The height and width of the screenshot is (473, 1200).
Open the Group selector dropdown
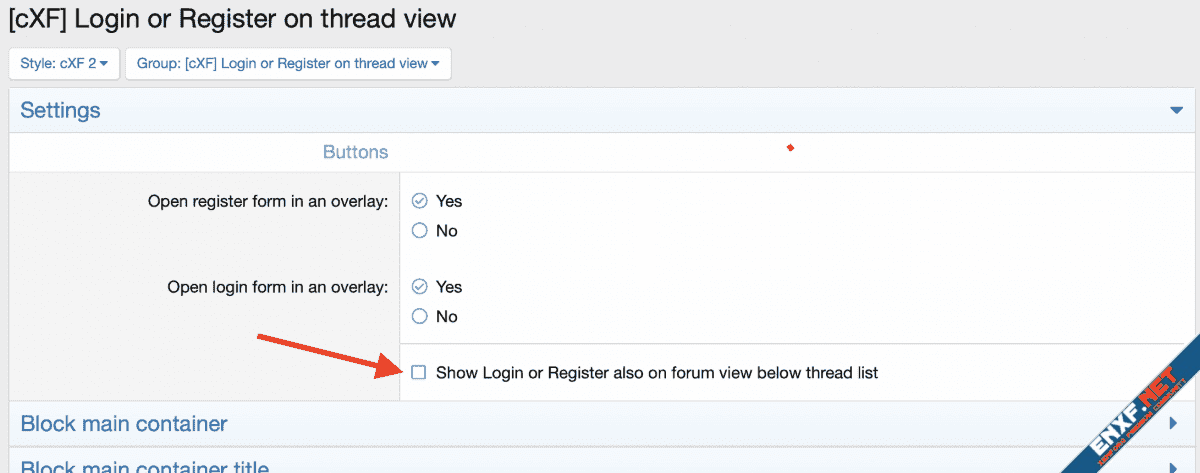(288, 63)
